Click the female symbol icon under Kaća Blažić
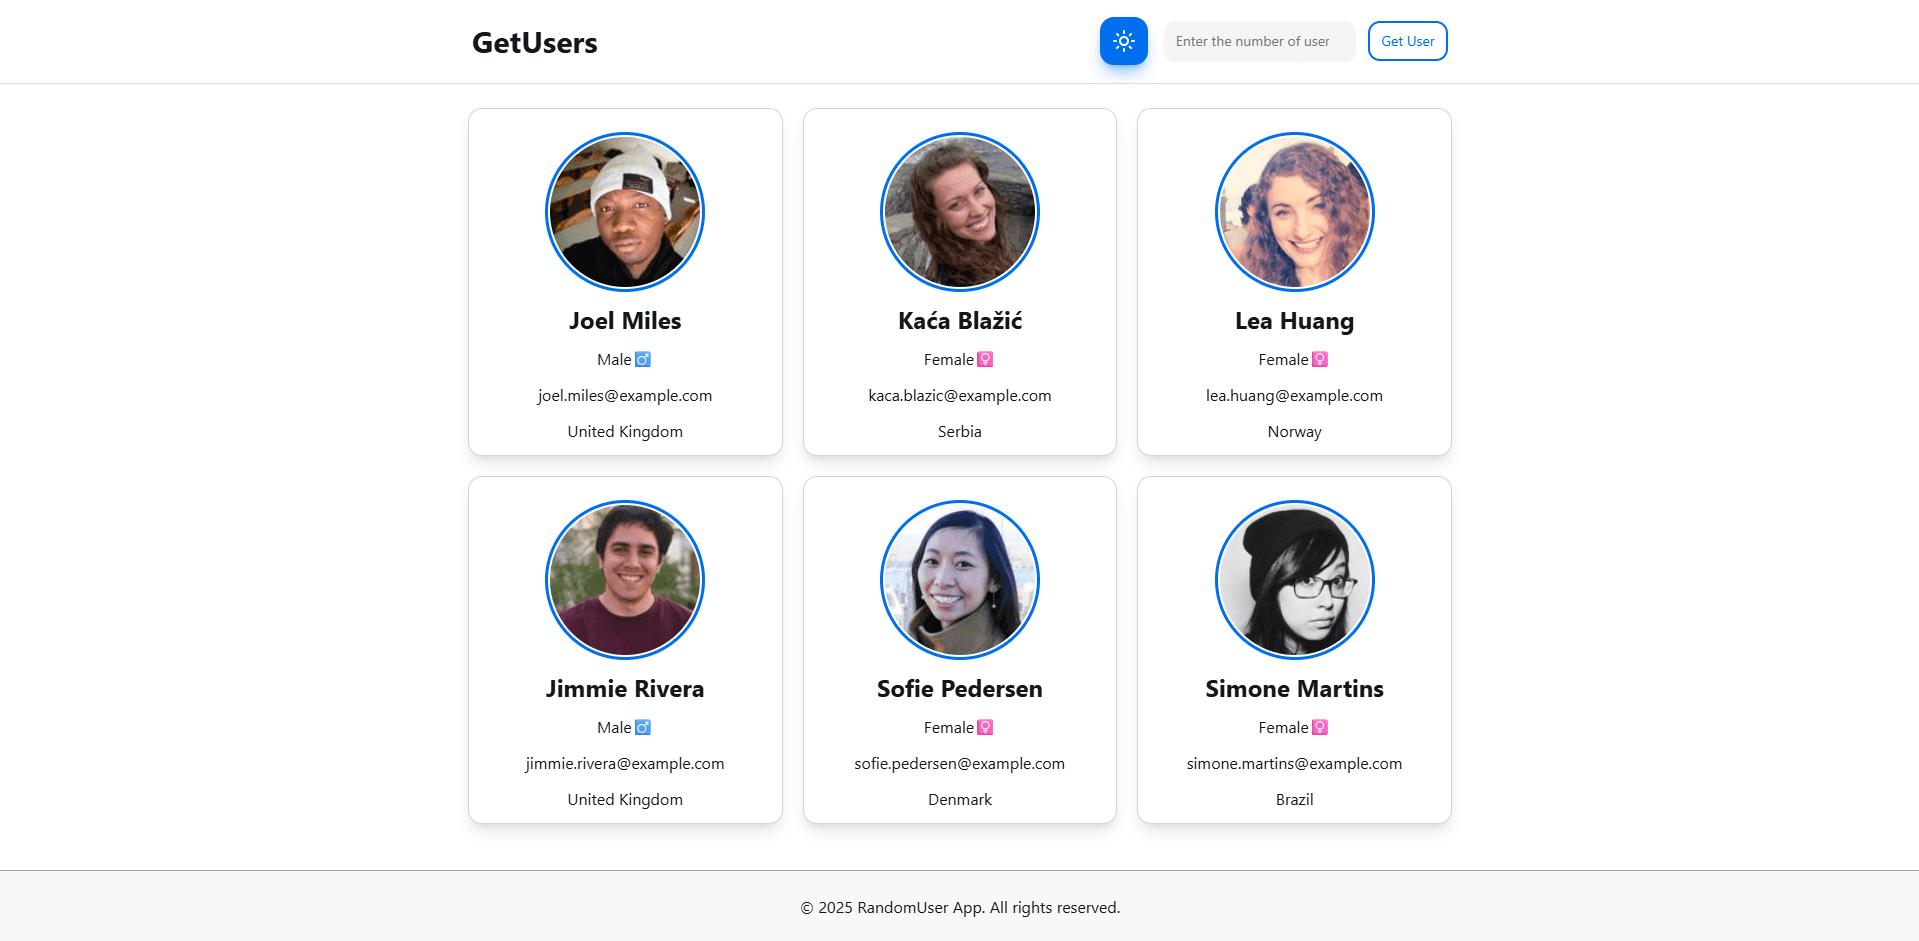The width and height of the screenshot is (1919, 941). [985, 360]
